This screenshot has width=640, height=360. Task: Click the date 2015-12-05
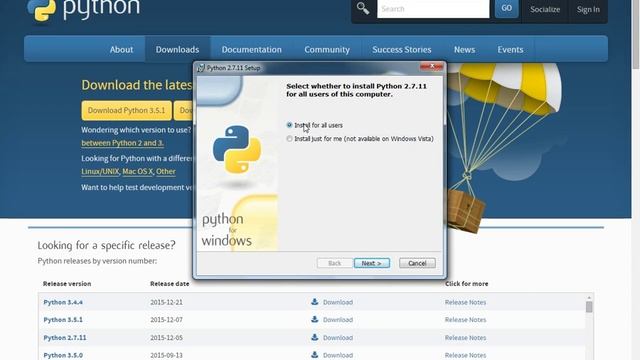pos(166,338)
